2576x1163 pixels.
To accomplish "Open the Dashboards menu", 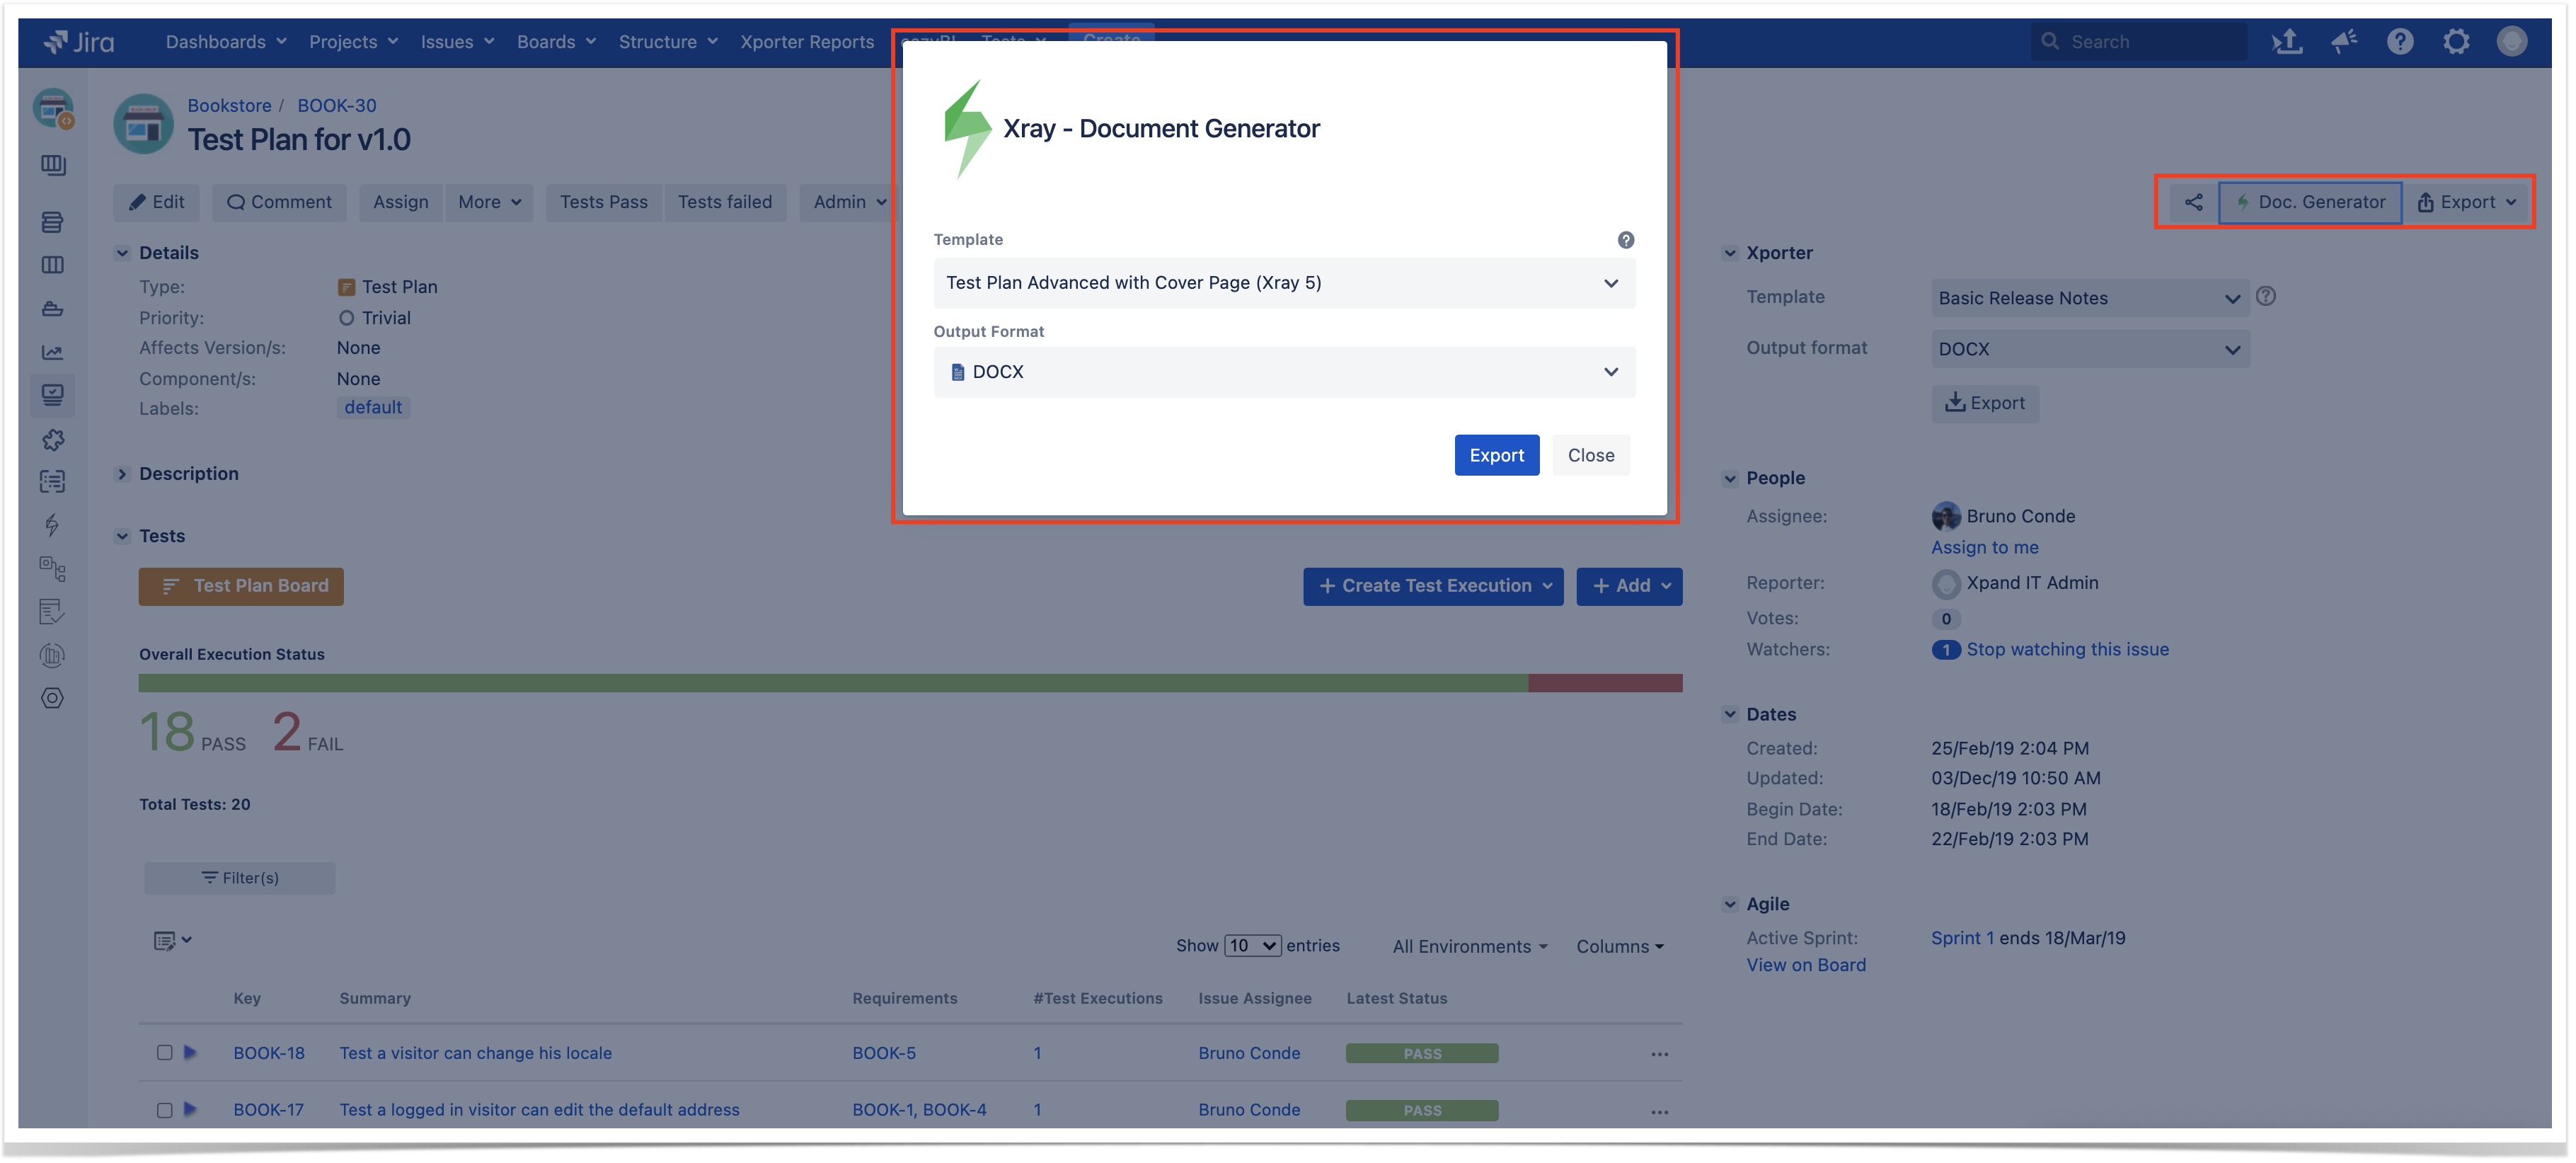I will pyautogui.click(x=226, y=41).
